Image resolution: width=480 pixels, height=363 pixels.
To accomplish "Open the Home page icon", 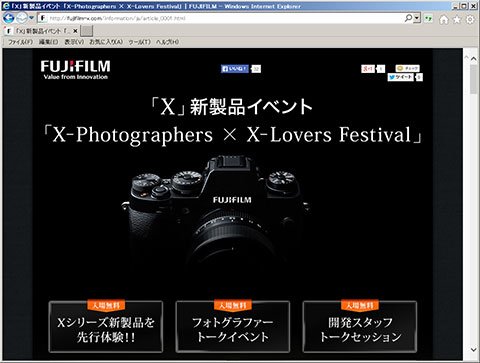I will pos(444,19).
